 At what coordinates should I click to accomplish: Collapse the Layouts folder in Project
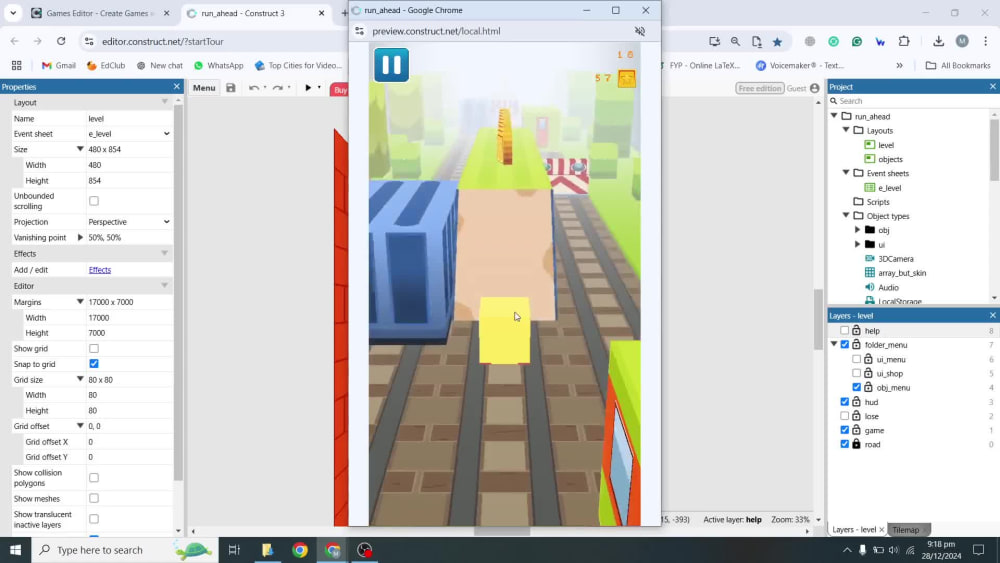pos(846,130)
